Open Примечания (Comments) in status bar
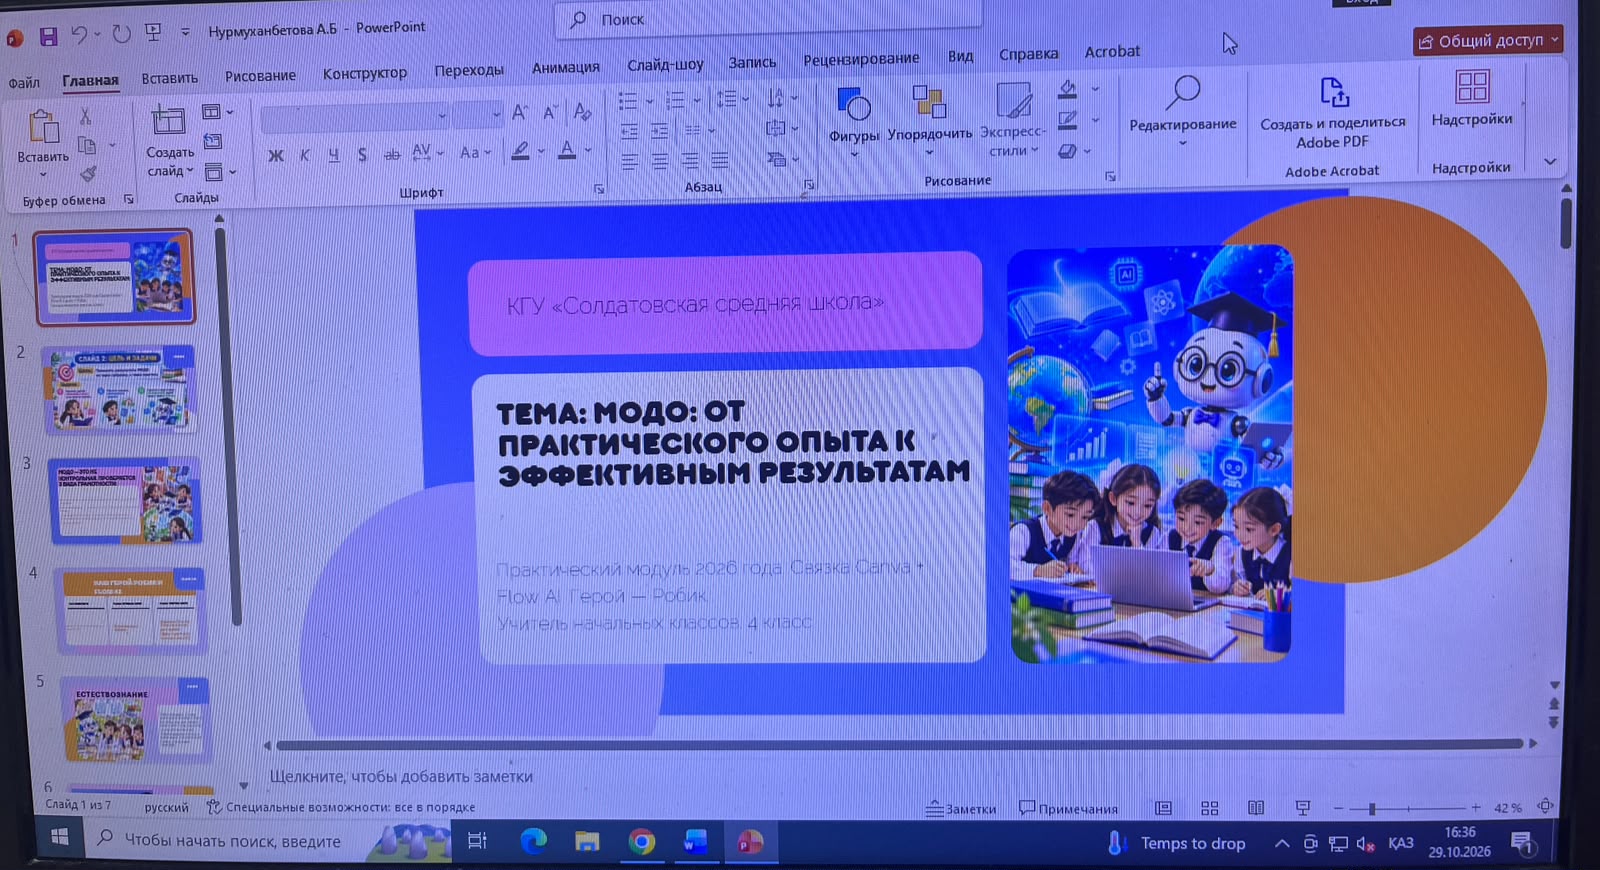Image resolution: width=1600 pixels, height=870 pixels. click(x=1068, y=808)
